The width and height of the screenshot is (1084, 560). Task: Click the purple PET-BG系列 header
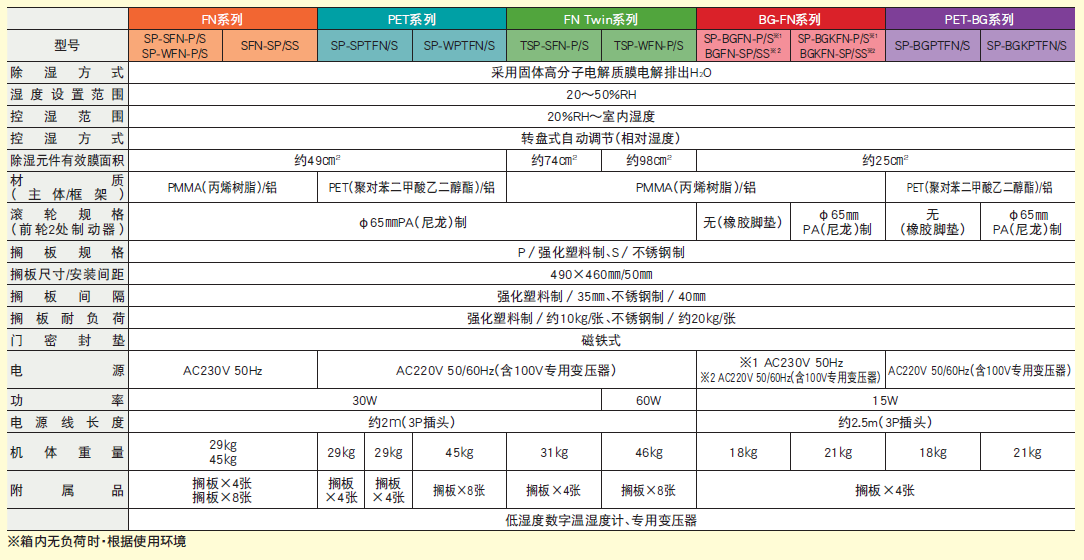point(980,20)
